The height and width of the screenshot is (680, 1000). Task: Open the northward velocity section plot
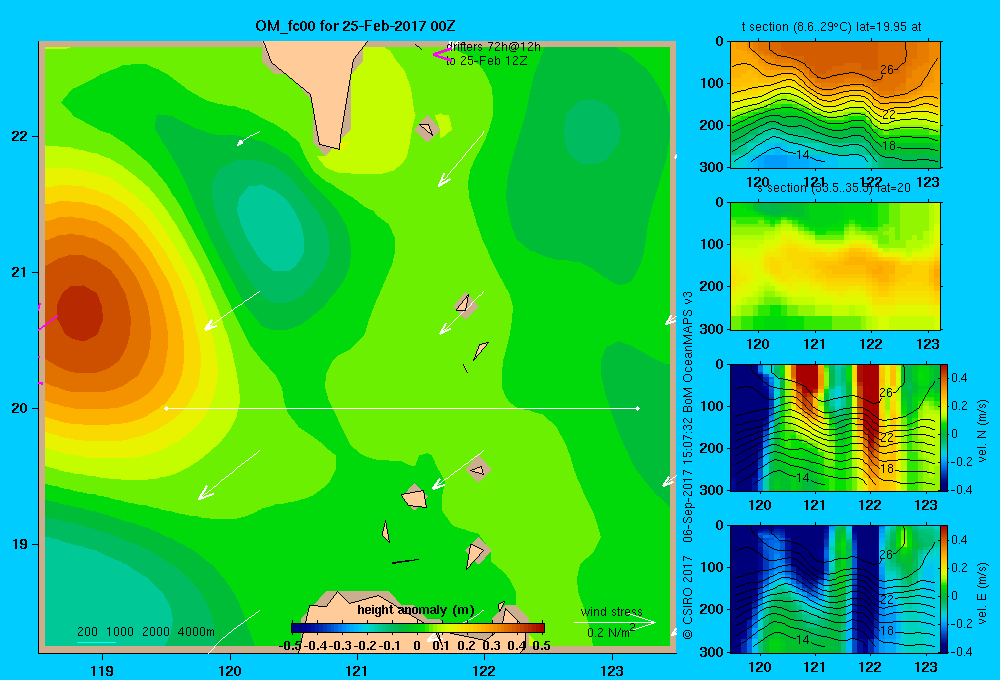pyautogui.click(x=835, y=427)
